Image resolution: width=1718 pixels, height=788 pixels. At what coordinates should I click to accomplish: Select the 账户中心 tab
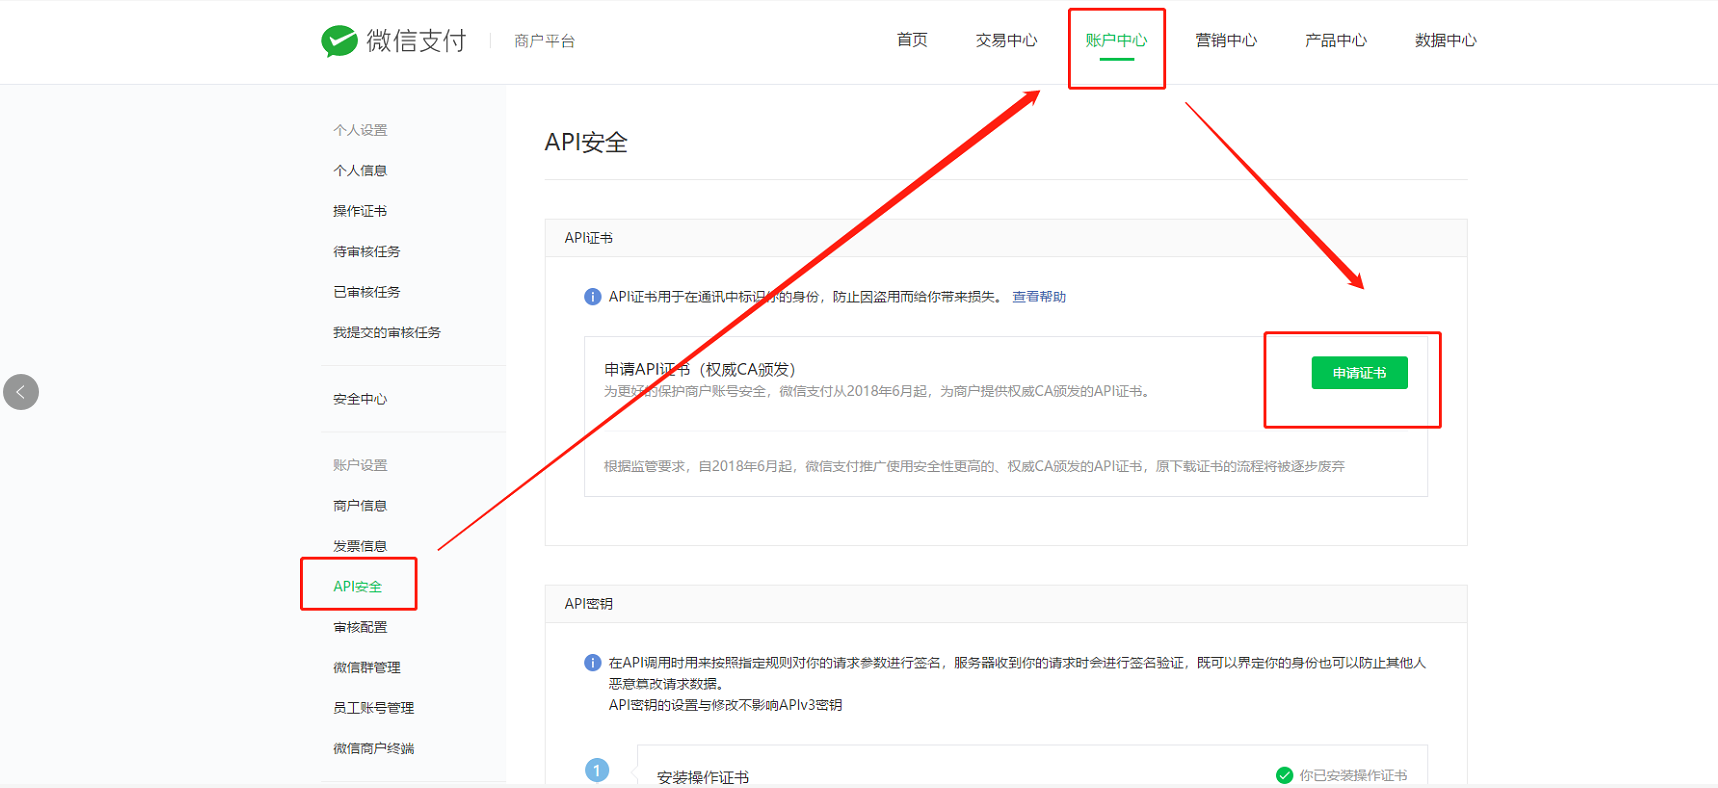[1116, 40]
